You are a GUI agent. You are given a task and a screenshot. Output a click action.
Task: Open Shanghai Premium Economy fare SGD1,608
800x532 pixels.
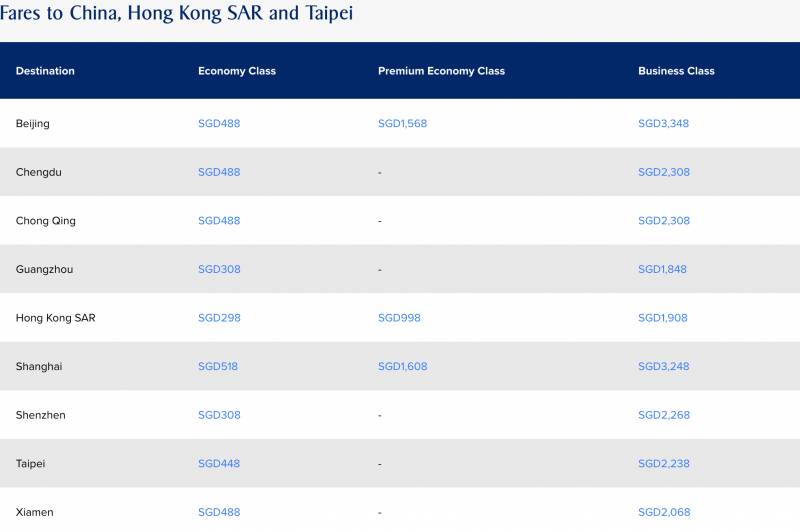pos(402,366)
